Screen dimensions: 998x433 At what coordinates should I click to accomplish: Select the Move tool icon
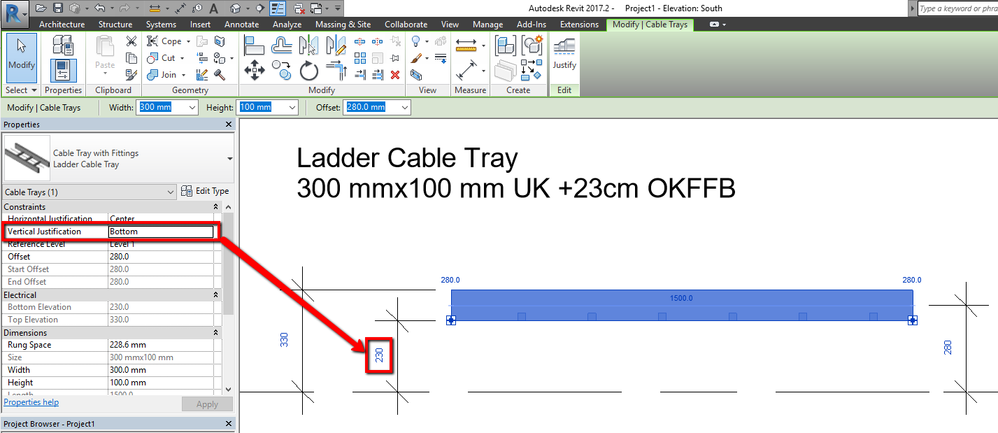click(254, 70)
